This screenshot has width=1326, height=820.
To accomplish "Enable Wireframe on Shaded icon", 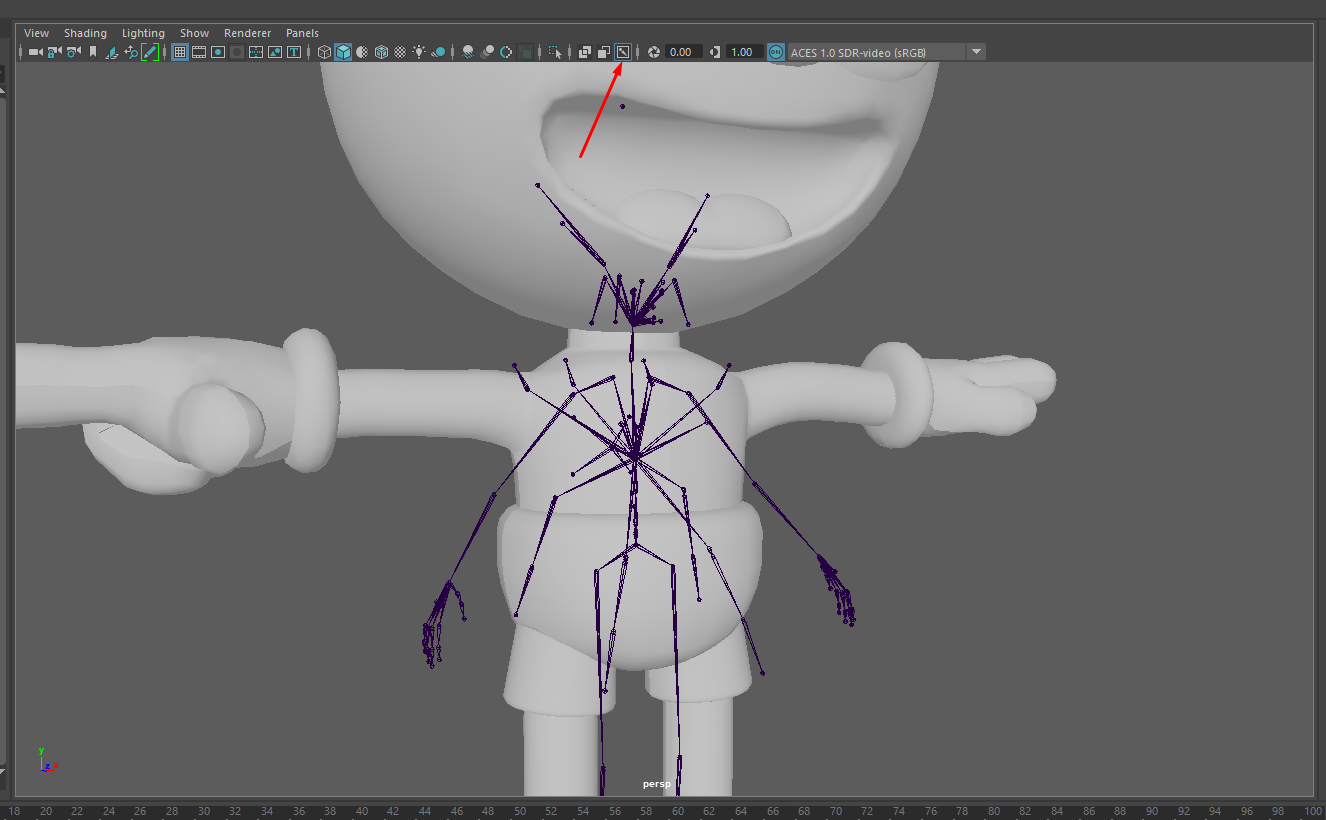I will pos(381,52).
